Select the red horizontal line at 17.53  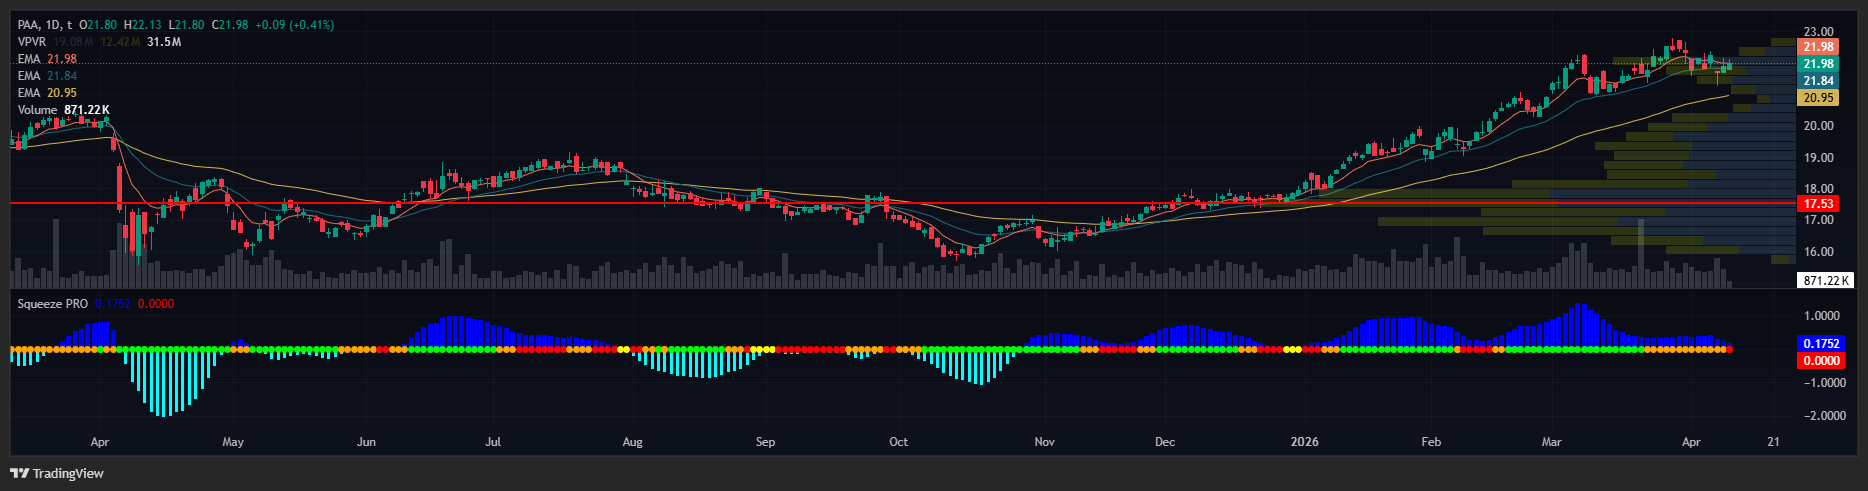(700, 203)
